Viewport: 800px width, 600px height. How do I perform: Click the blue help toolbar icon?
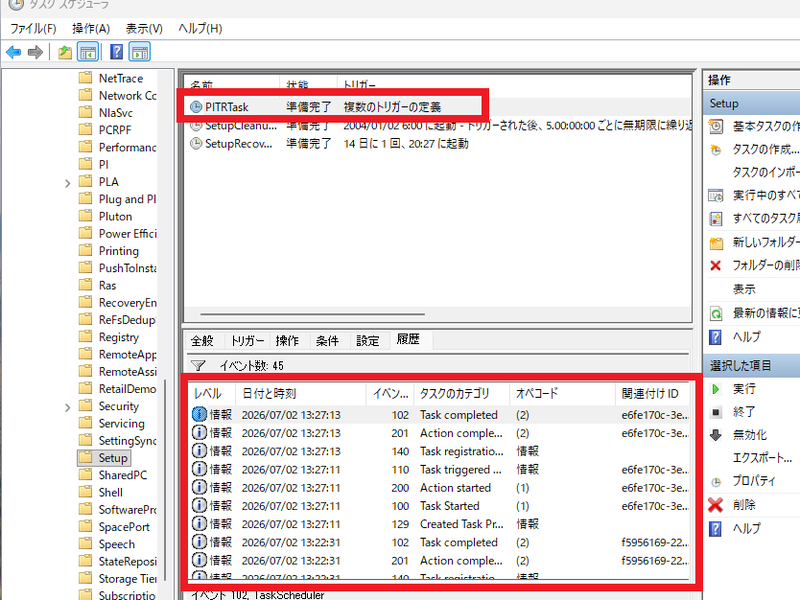tap(116, 52)
